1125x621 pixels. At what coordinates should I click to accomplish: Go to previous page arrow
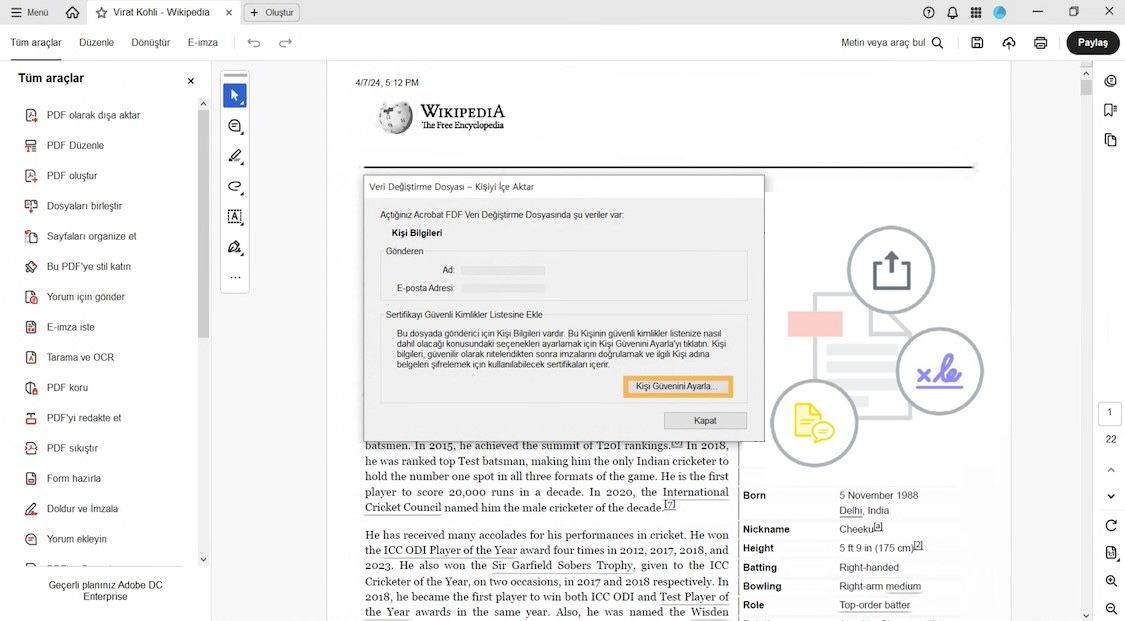coord(1111,470)
